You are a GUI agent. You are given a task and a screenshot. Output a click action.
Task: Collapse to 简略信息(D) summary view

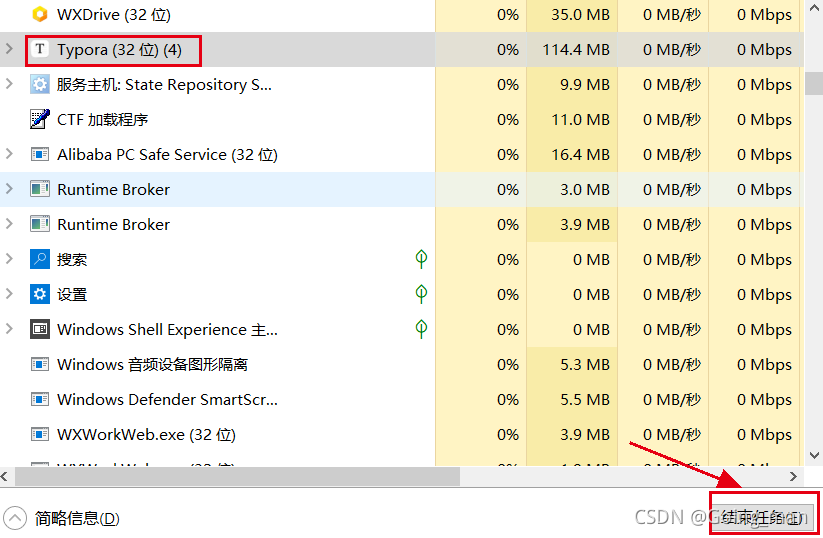(62, 519)
